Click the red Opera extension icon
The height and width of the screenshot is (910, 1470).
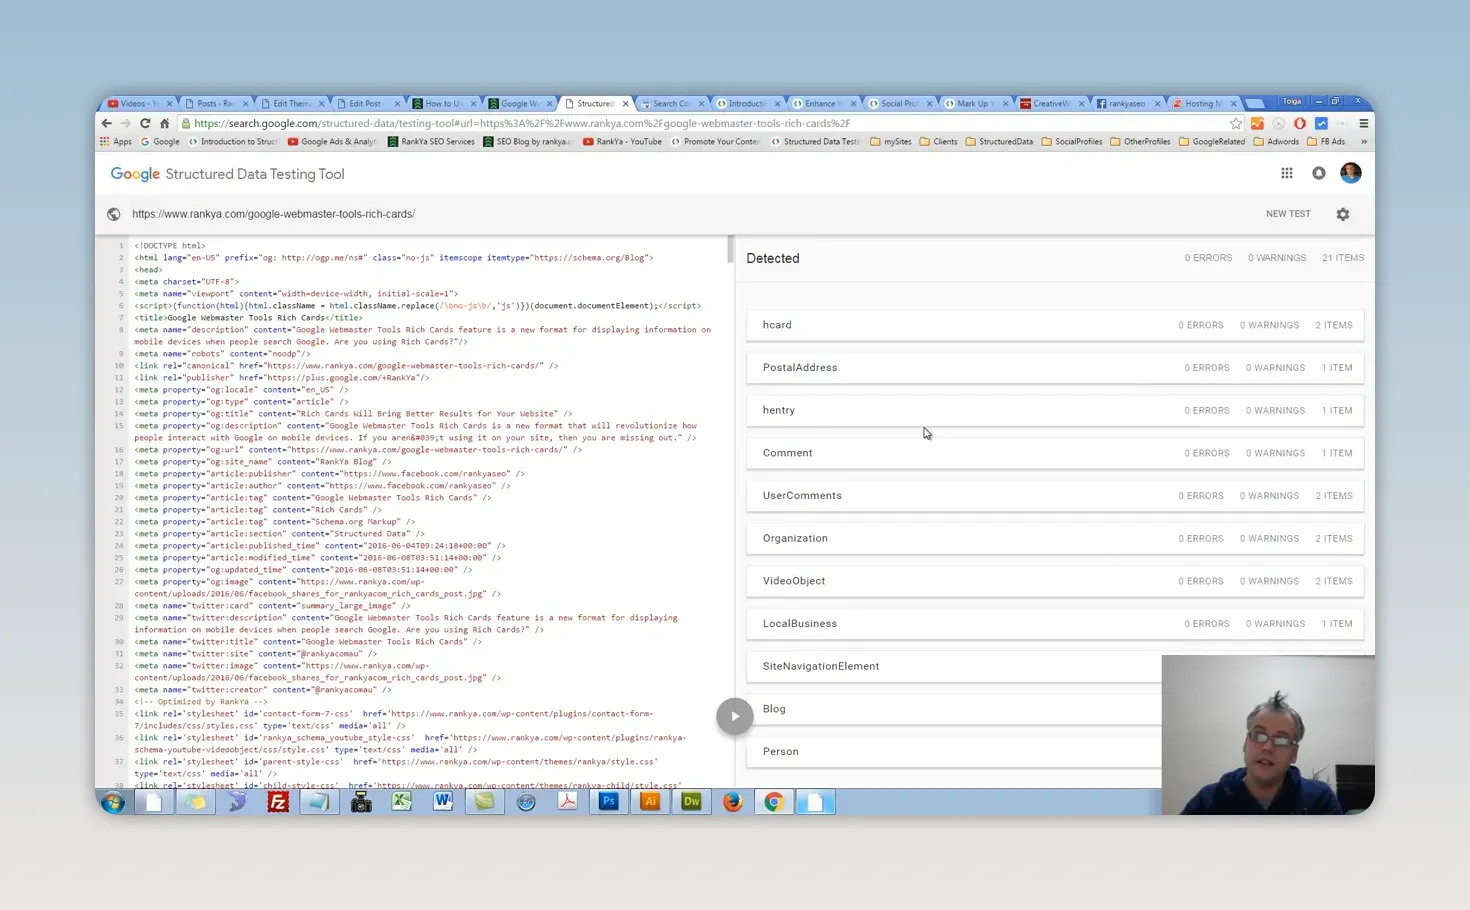(x=1300, y=123)
